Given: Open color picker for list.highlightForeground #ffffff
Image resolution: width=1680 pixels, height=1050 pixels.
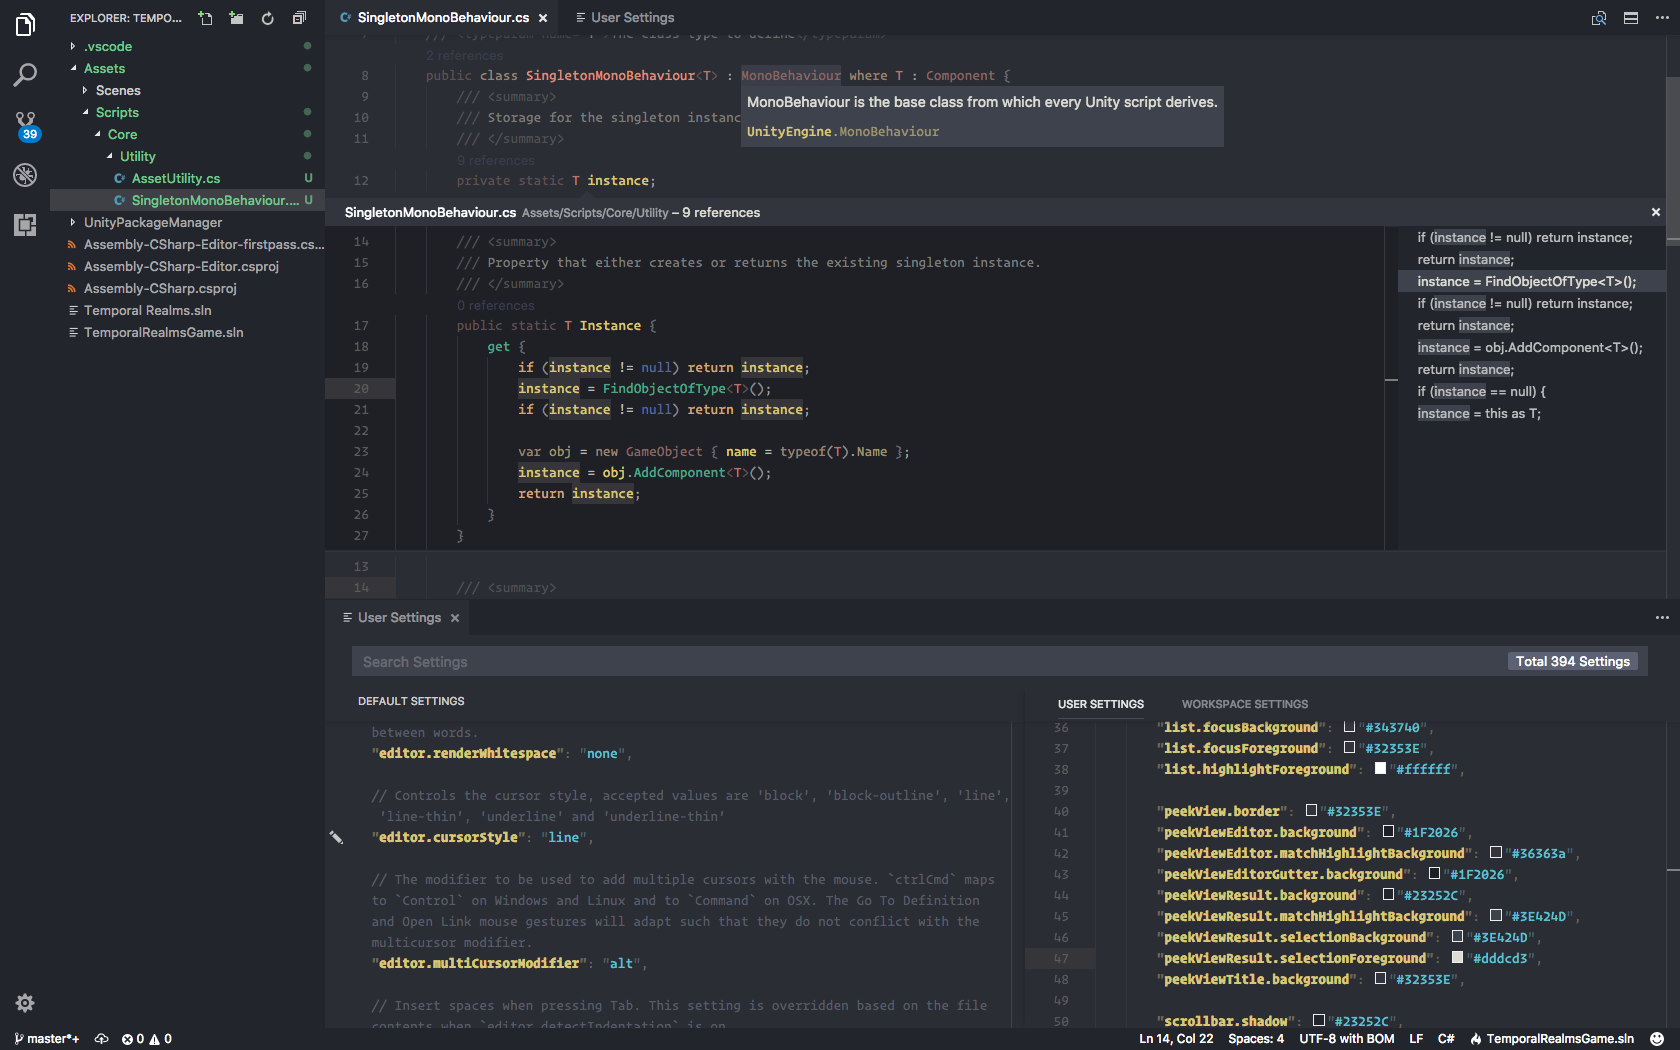Looking at the screenshot, I should (x=1380, y=768).
